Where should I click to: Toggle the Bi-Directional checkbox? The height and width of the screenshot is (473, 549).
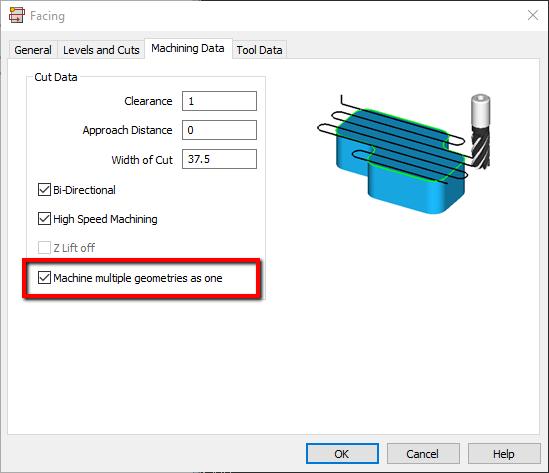point(44,190)
